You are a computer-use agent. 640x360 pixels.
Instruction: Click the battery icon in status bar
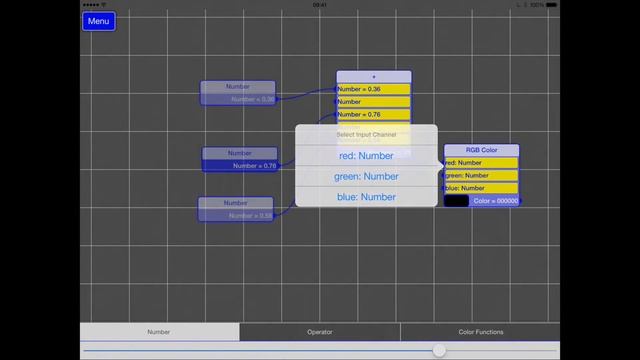551,5
